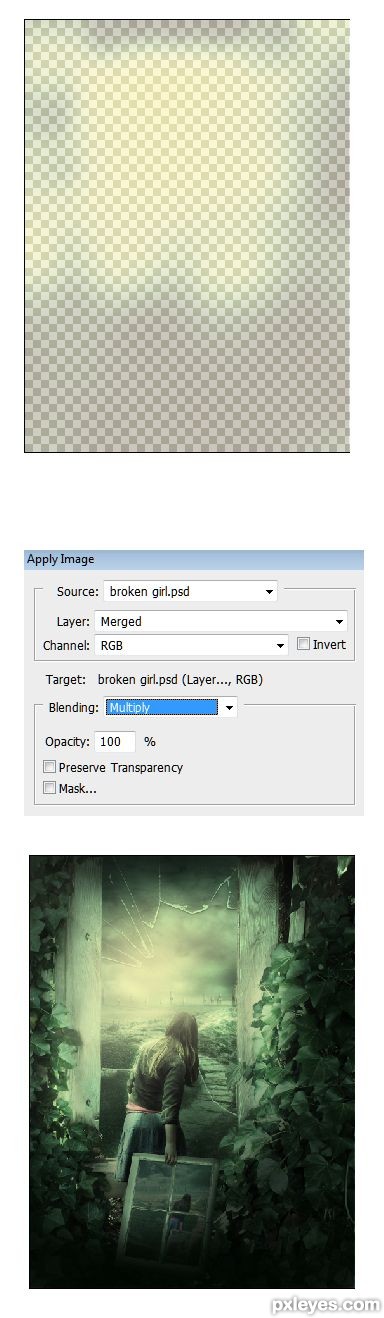The image size is (384, 1318).
Task: Open the Source dropdown showing broken girl.psd
Action: coord(190,591)
